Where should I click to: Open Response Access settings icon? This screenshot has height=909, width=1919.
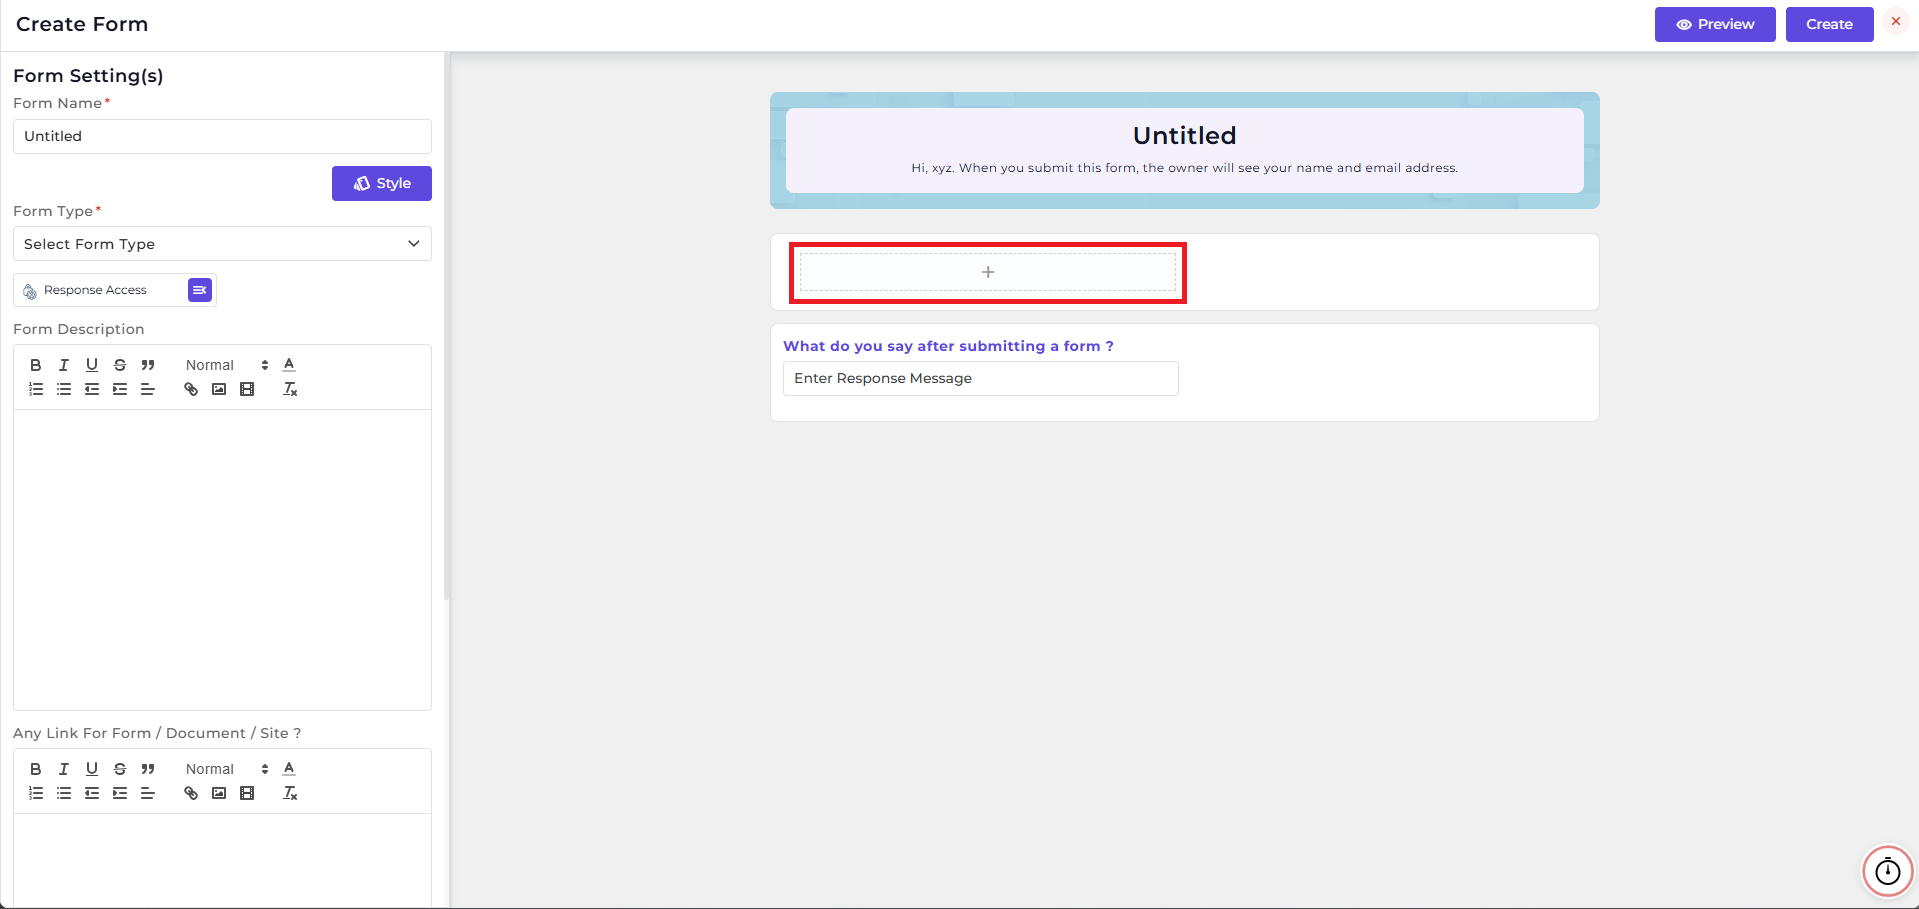[200, 290]
